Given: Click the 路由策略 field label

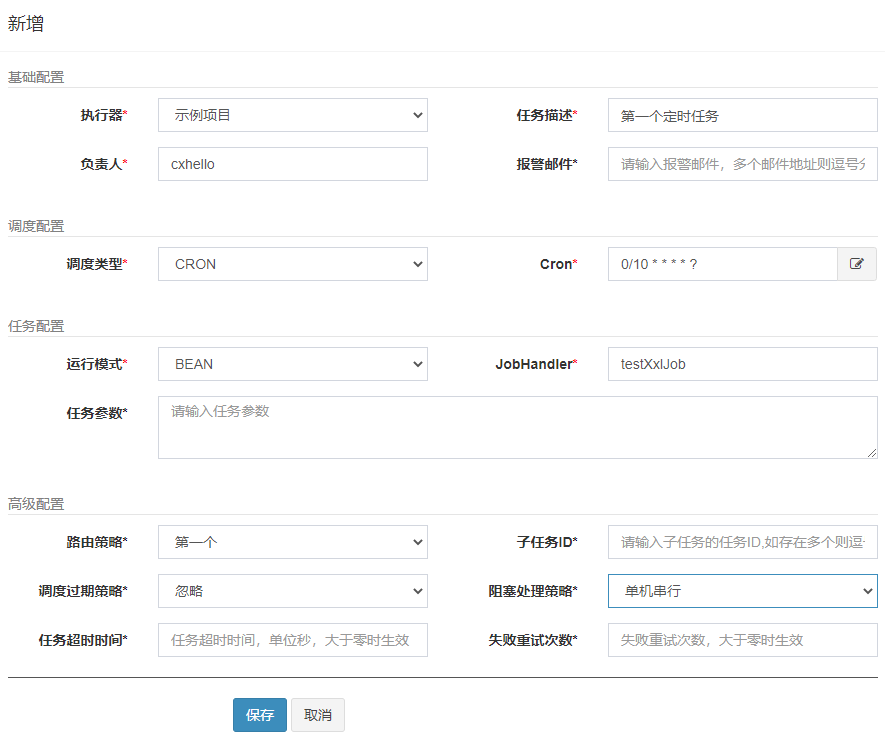Looking at the screenshot, I should [x=97, y=542].
